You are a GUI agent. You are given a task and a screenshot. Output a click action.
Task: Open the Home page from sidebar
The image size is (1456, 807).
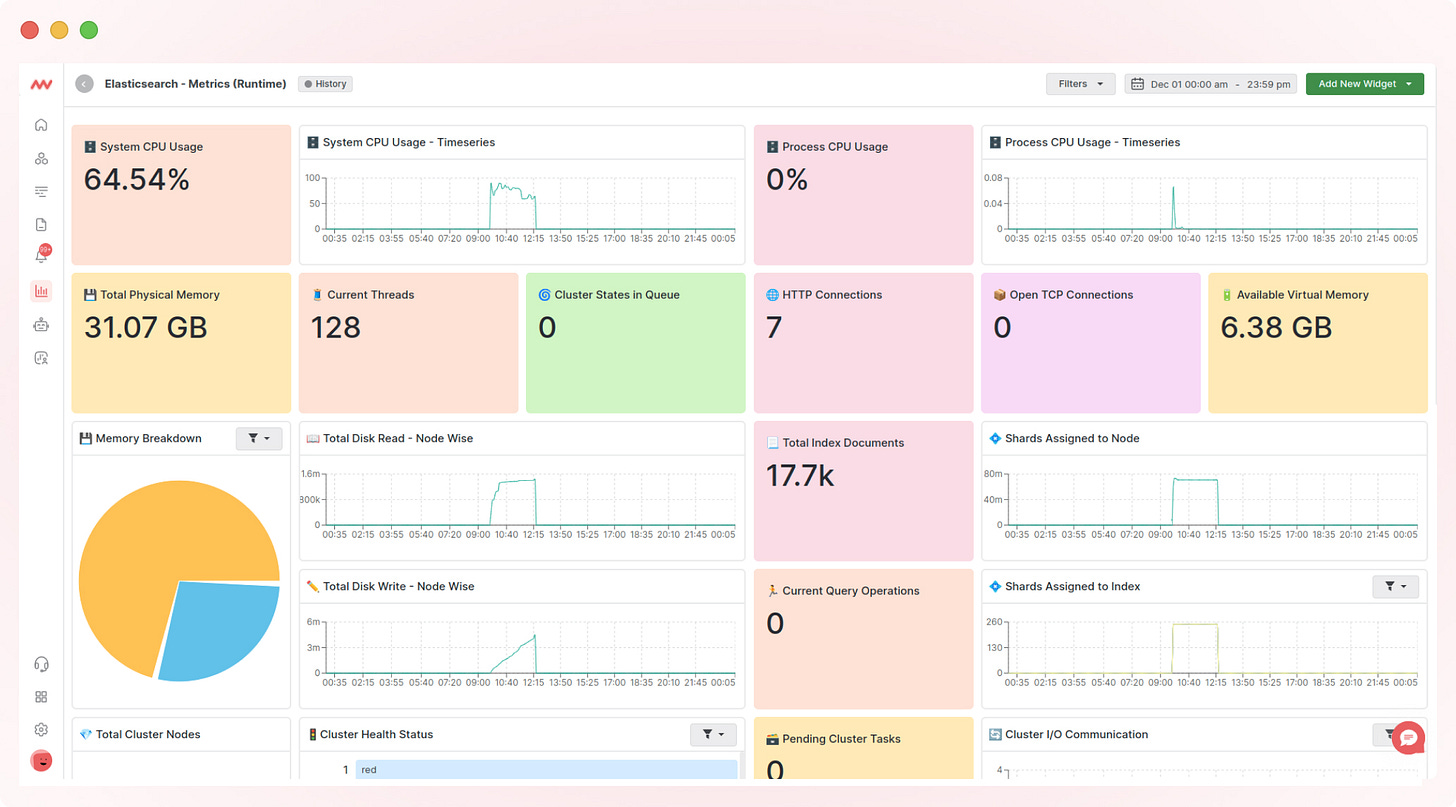click(x=41, y=125)
